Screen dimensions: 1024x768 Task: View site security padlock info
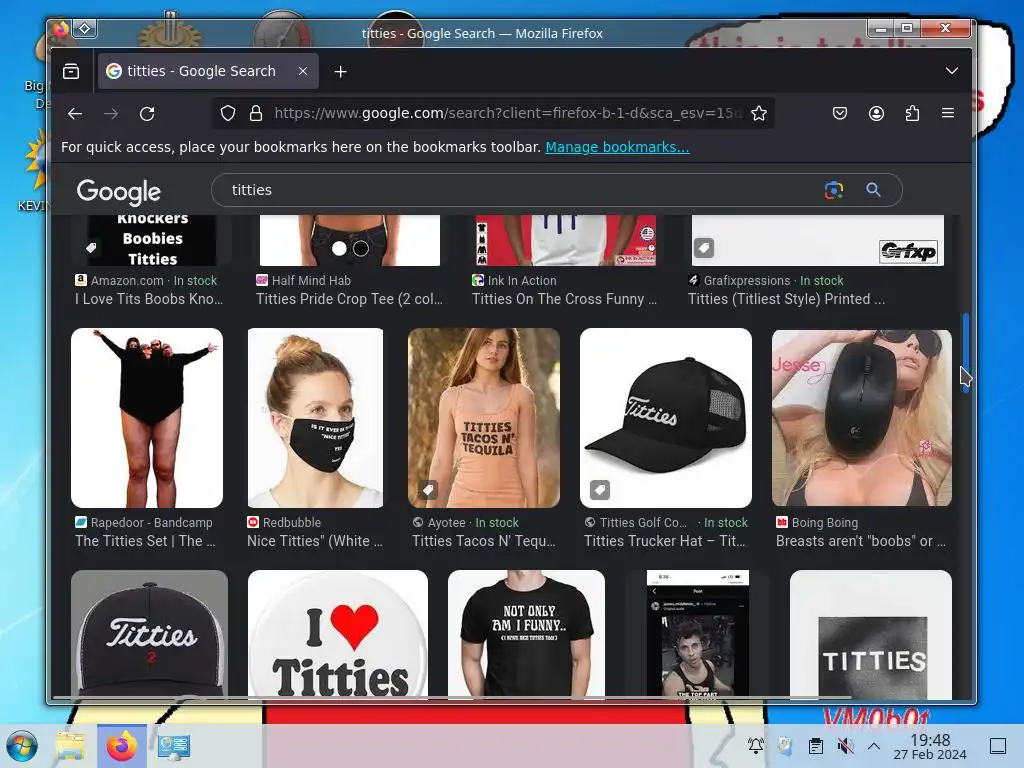tap(256, 114)
